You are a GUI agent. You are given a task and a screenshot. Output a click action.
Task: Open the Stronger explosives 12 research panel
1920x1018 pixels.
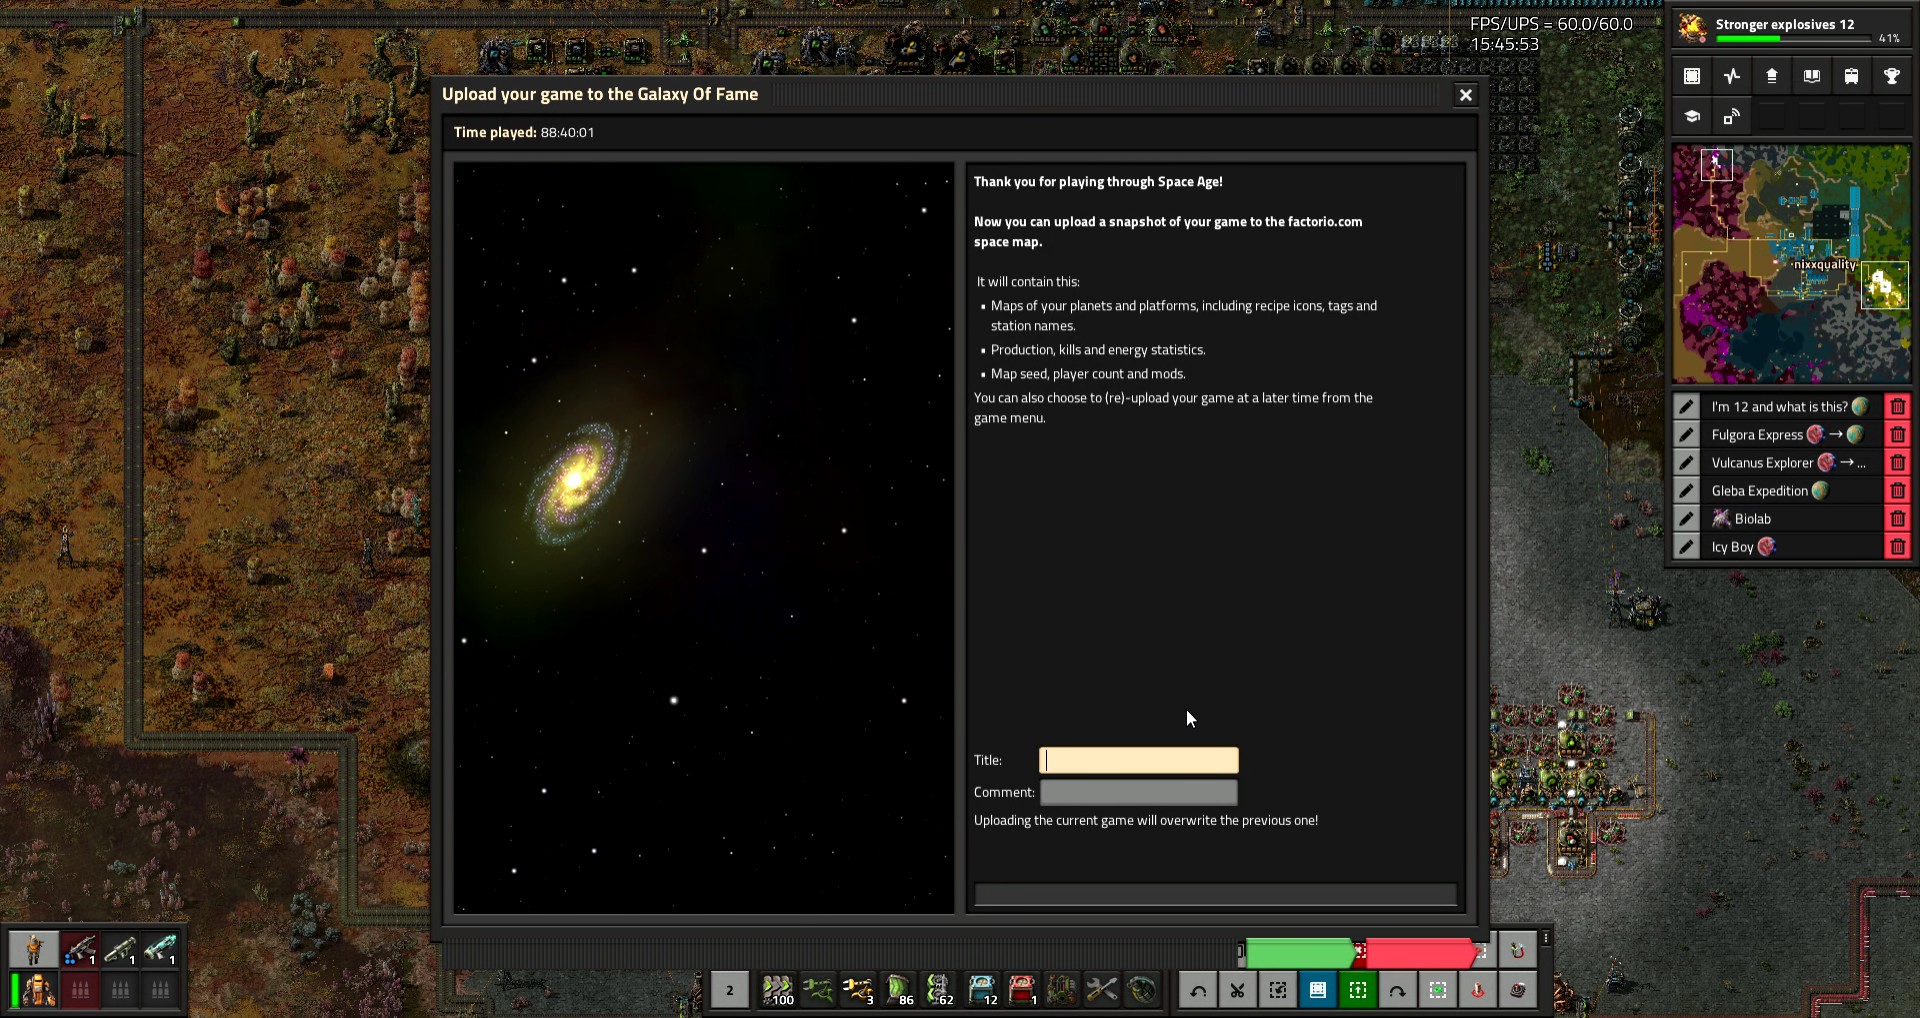point(1790,28)
